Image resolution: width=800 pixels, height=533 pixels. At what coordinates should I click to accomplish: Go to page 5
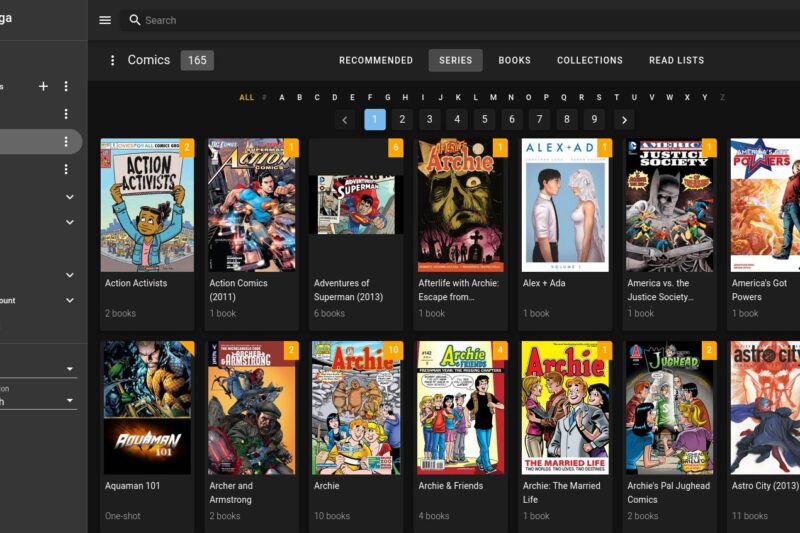[x=485, y=119]
